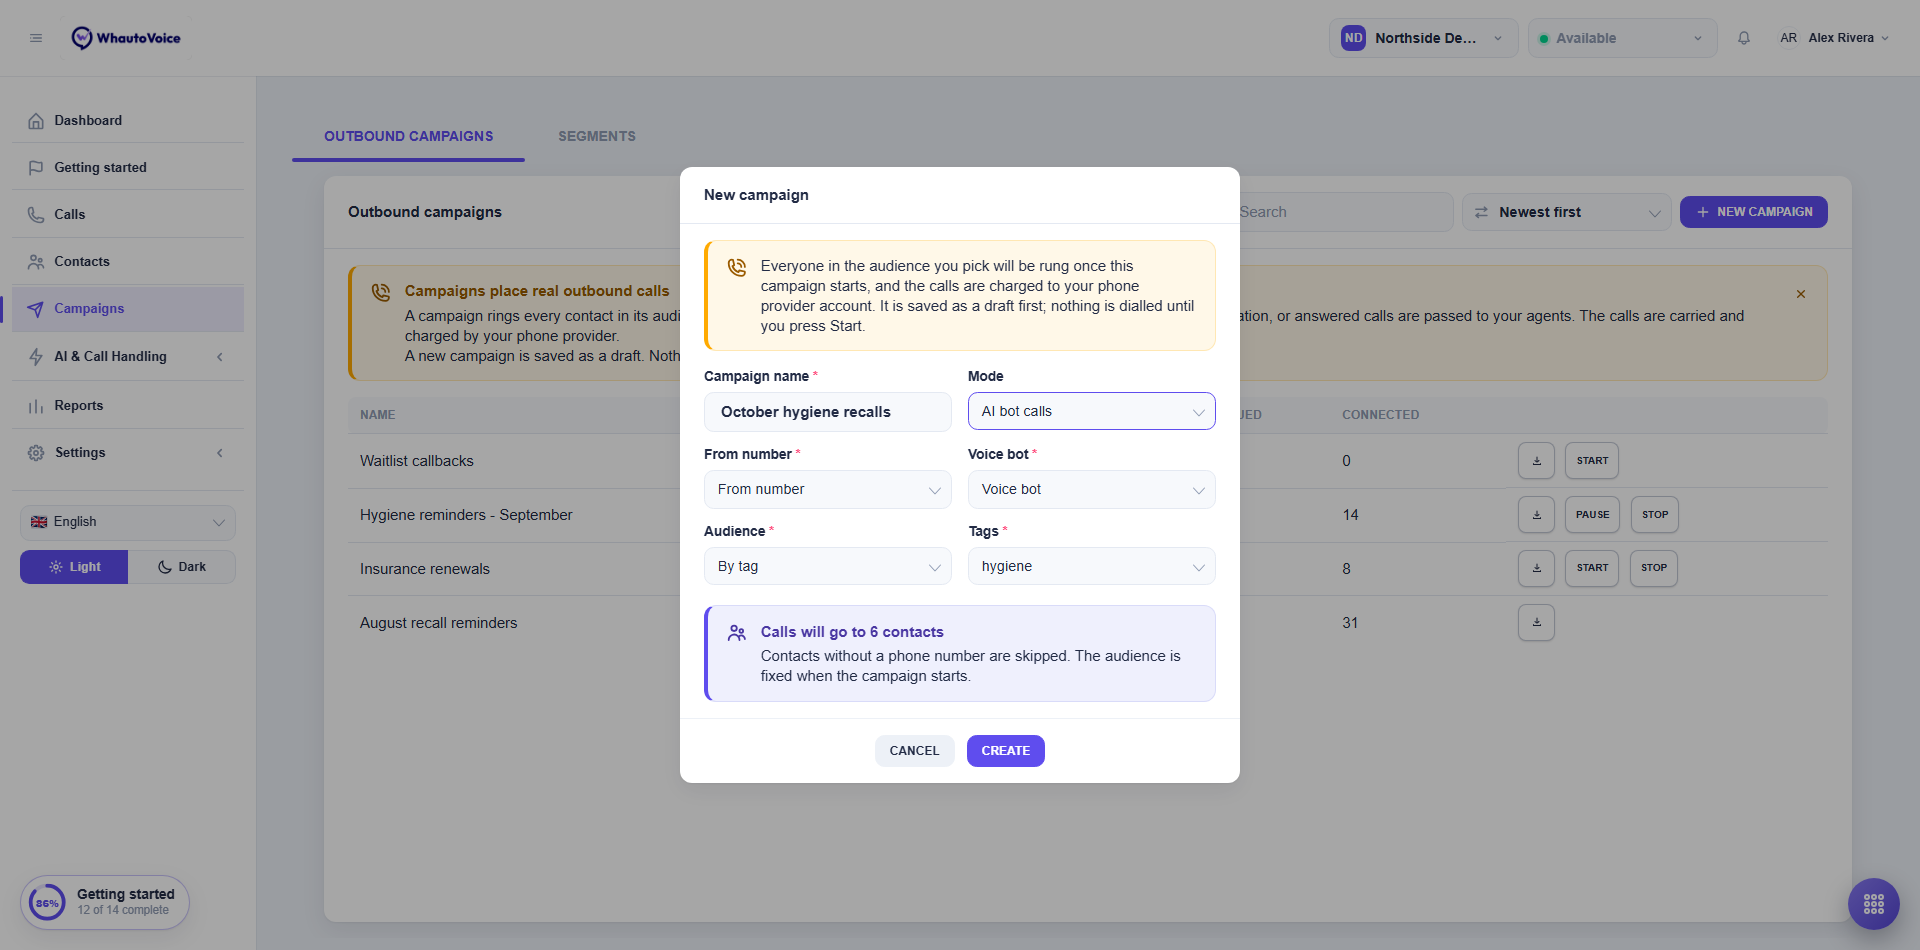Dismiss the yellow outbound calls warning banner
Image resolution: width=1920 pixels, height=950 pixels.
click(1801, 294)
